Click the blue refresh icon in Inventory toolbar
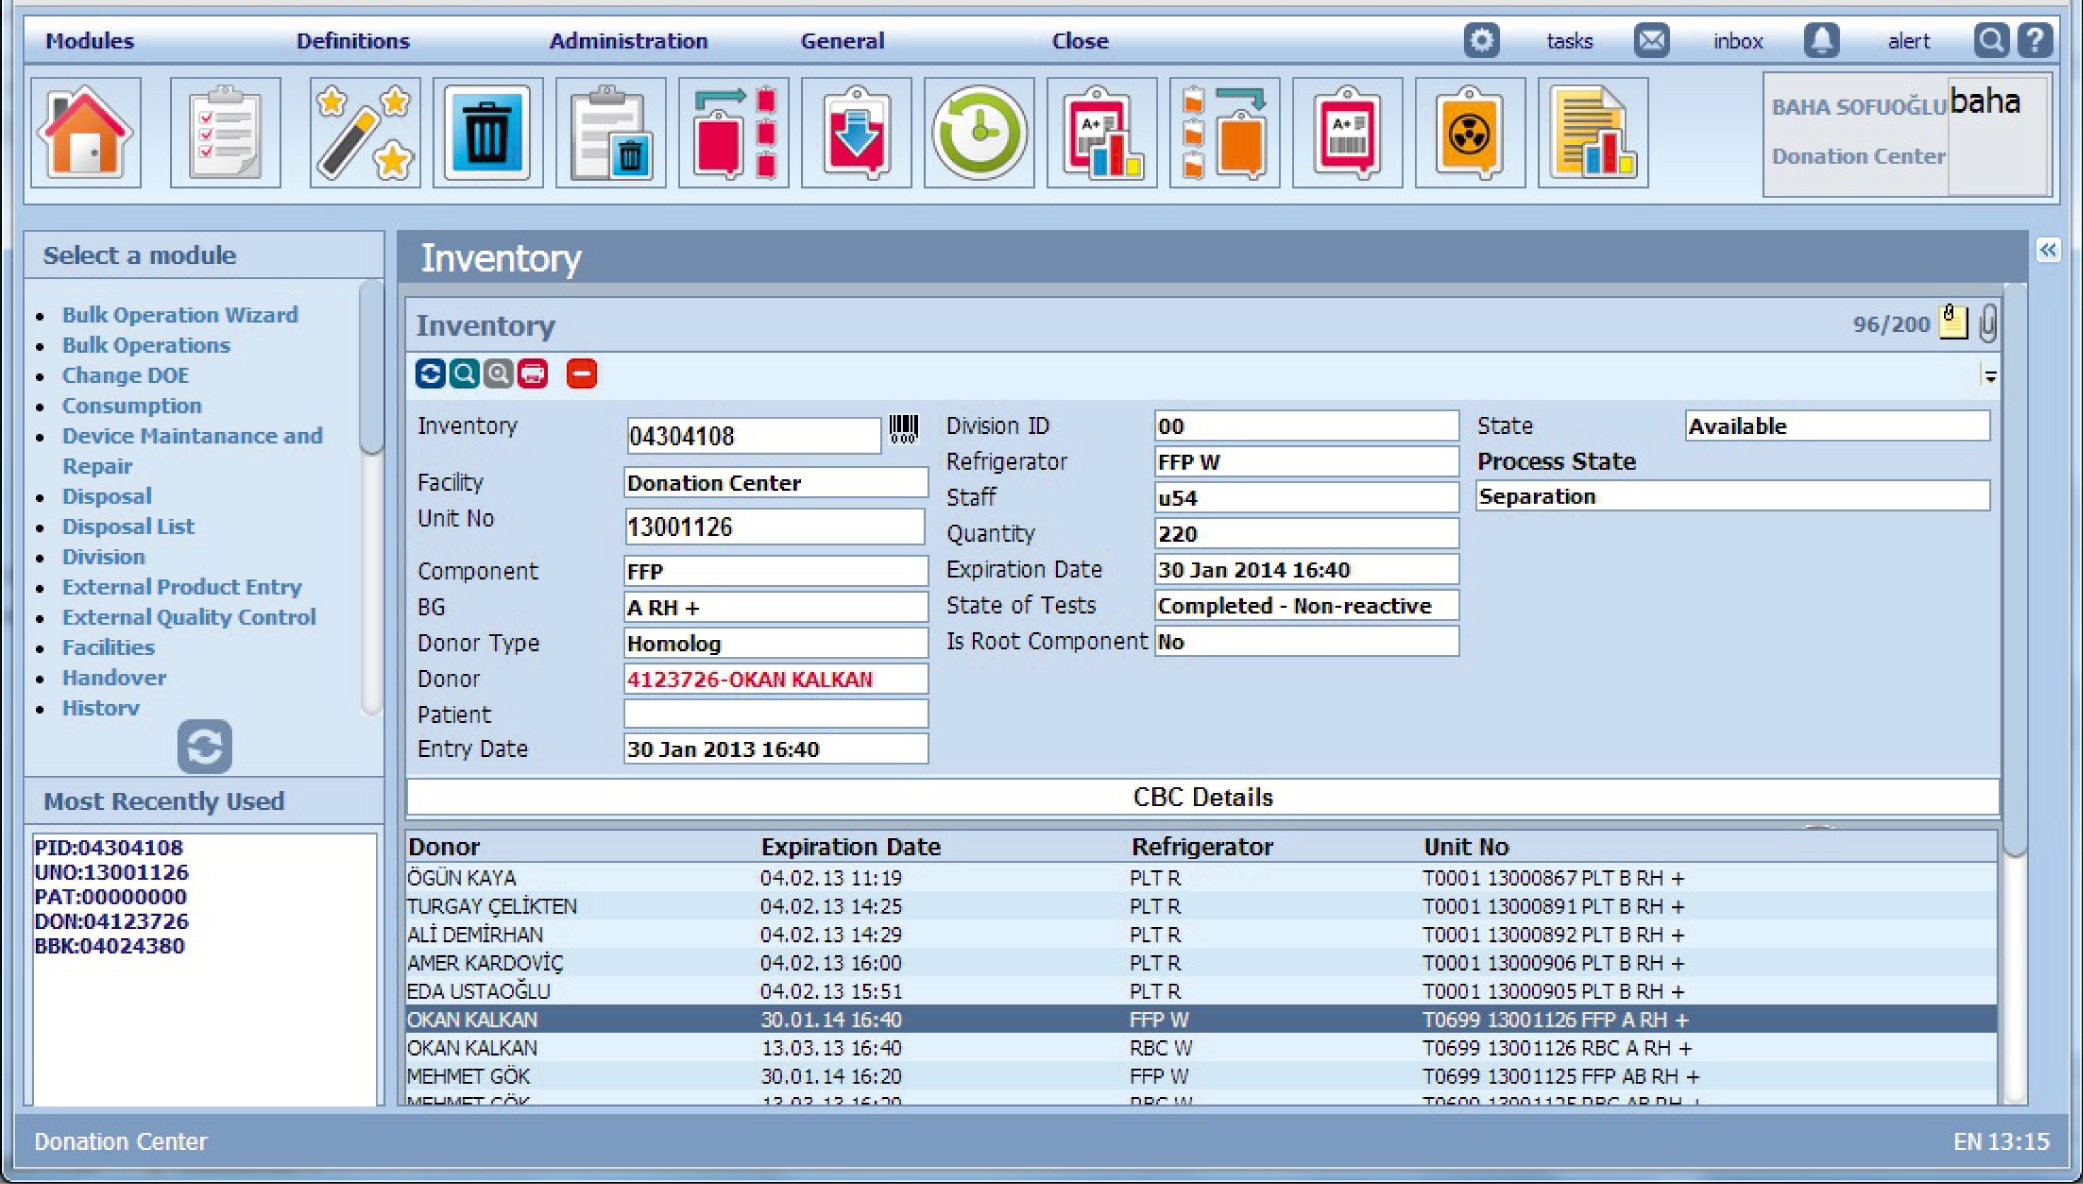 click(430, 374)
